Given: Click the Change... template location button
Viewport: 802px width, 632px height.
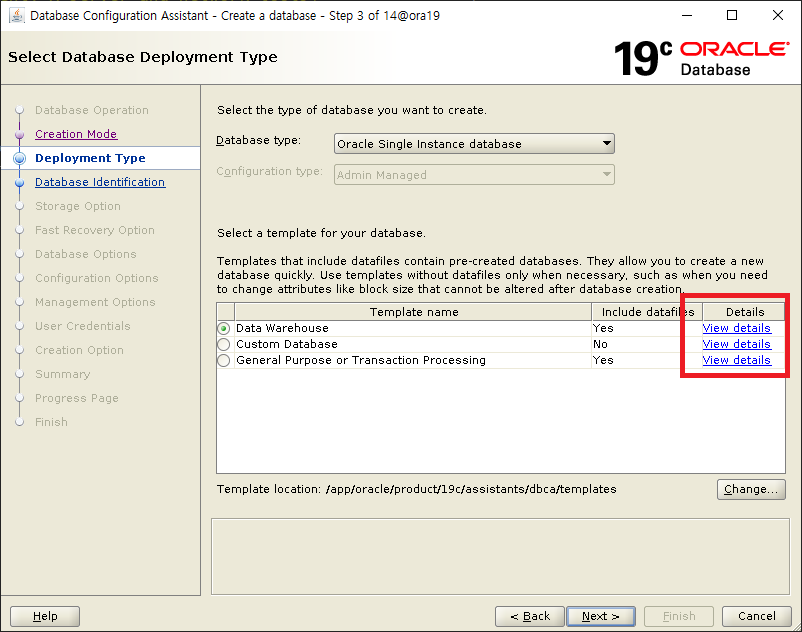Looking at the screenshot, I should 751,489.
